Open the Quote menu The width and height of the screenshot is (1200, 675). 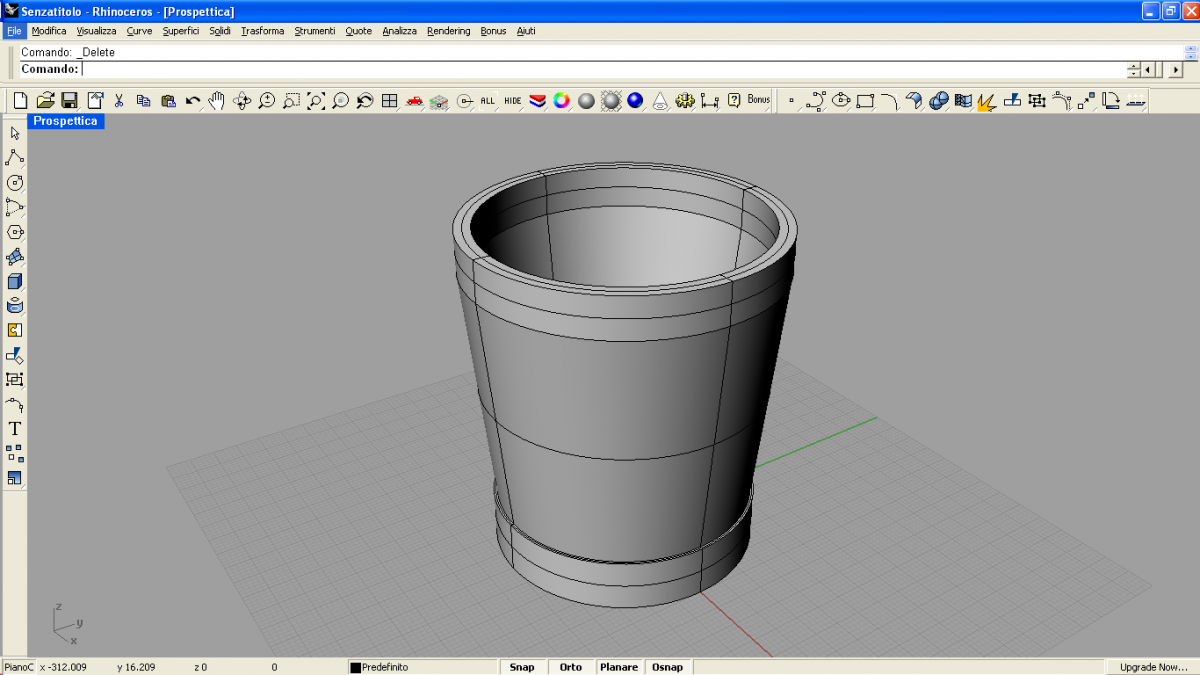point(359,31)
